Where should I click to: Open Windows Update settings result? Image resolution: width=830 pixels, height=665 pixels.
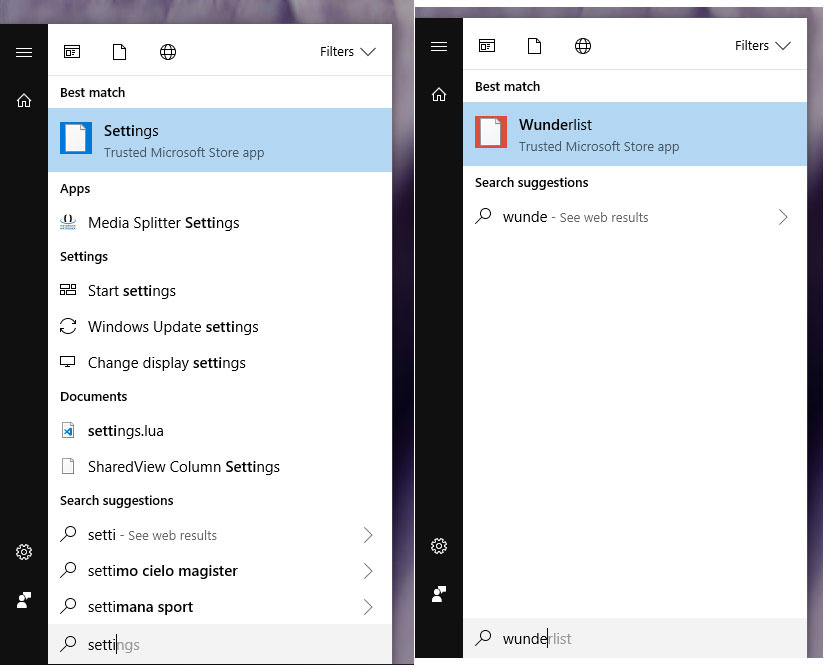[x=172, y=326]
